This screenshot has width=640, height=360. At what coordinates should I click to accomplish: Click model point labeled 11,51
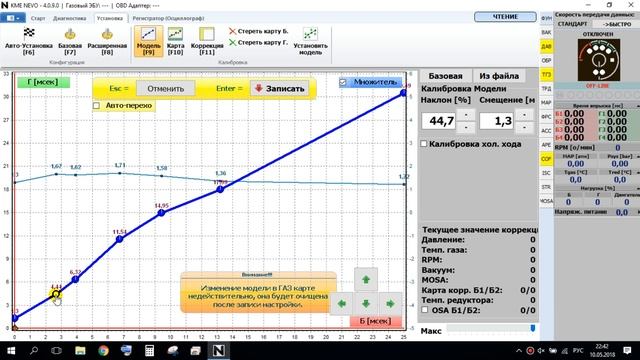click(119, 239)
